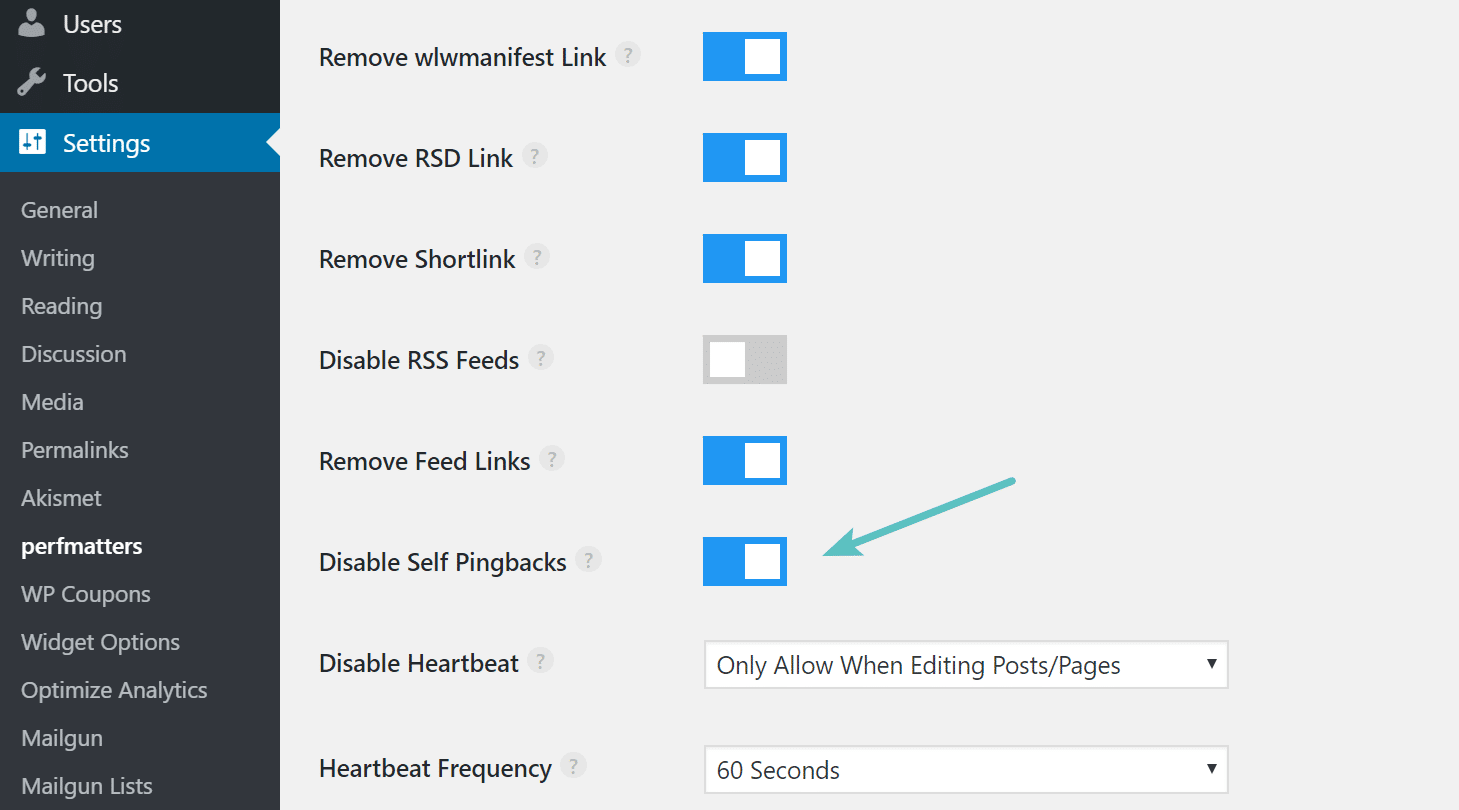Go to the General settings link
This screenshot has width=1459, height=810.
[x=59, y=210]
